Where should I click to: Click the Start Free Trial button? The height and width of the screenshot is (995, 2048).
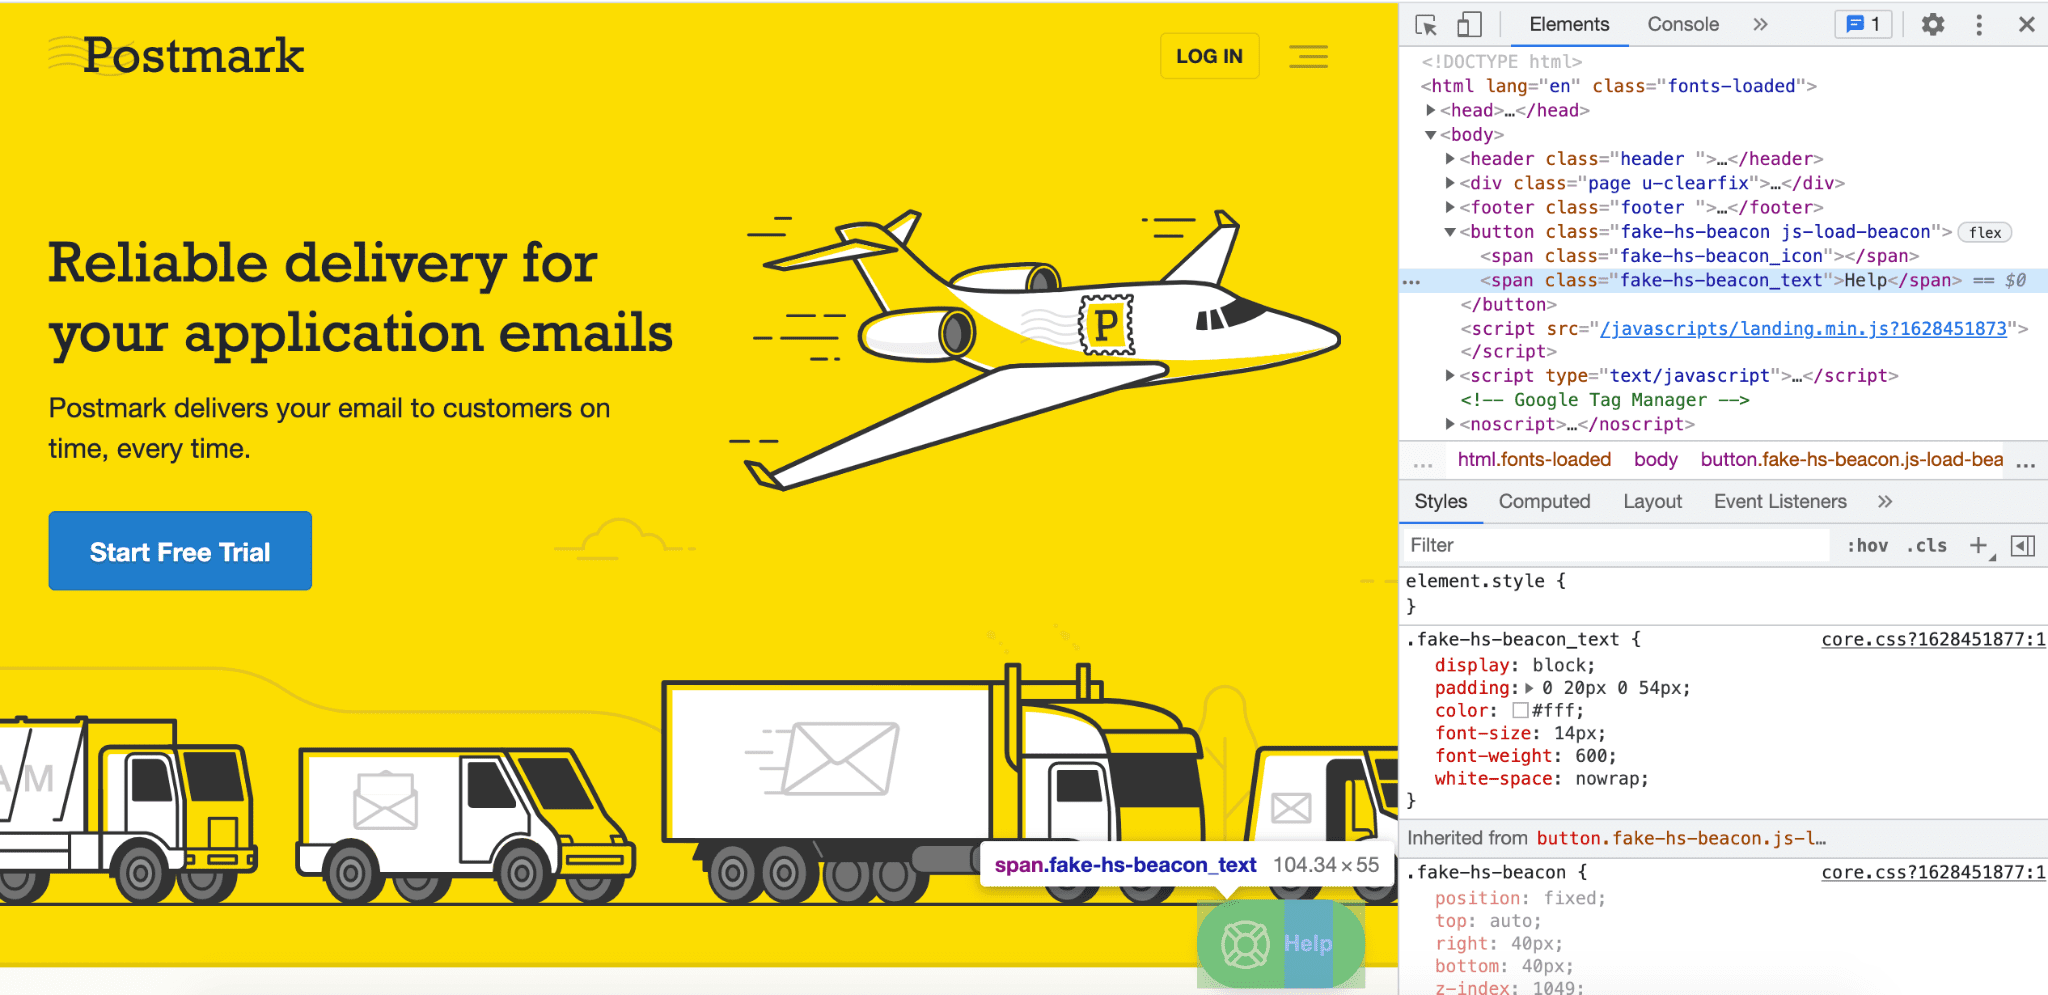(x=180, y=551)
